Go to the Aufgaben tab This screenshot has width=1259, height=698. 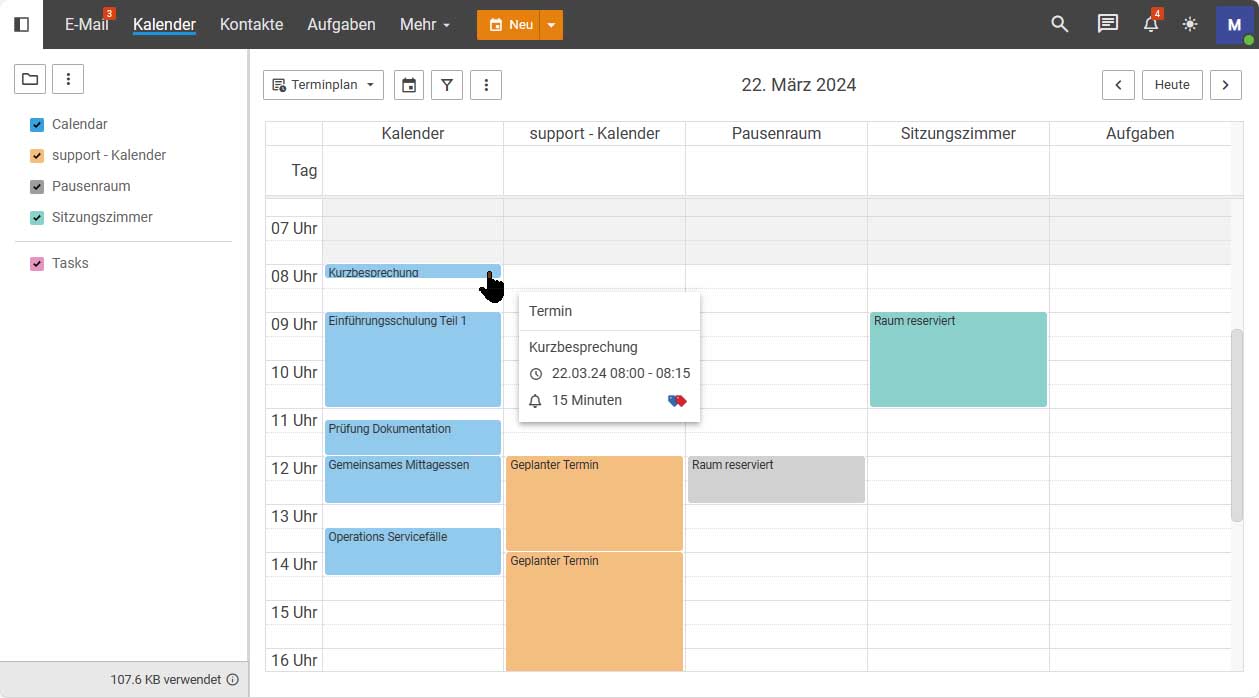click(x=341, y=24)
